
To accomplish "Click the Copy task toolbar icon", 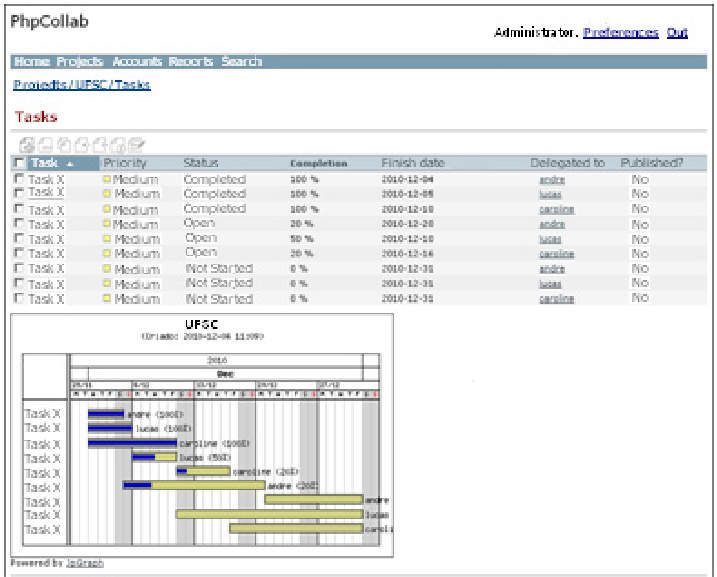I will 63,146.
